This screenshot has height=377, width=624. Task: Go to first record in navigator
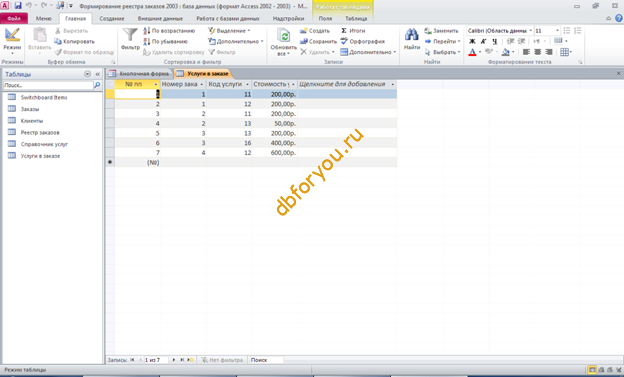pos(132,360)
